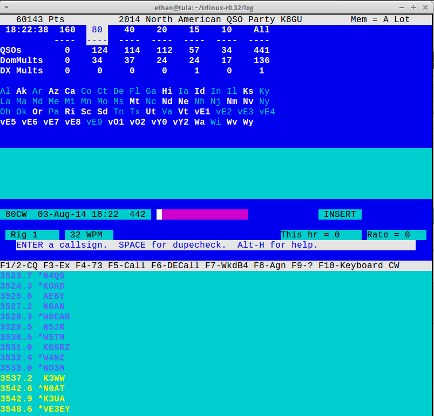Toggle the INSERT mode indicator

[x=340, y=214]
